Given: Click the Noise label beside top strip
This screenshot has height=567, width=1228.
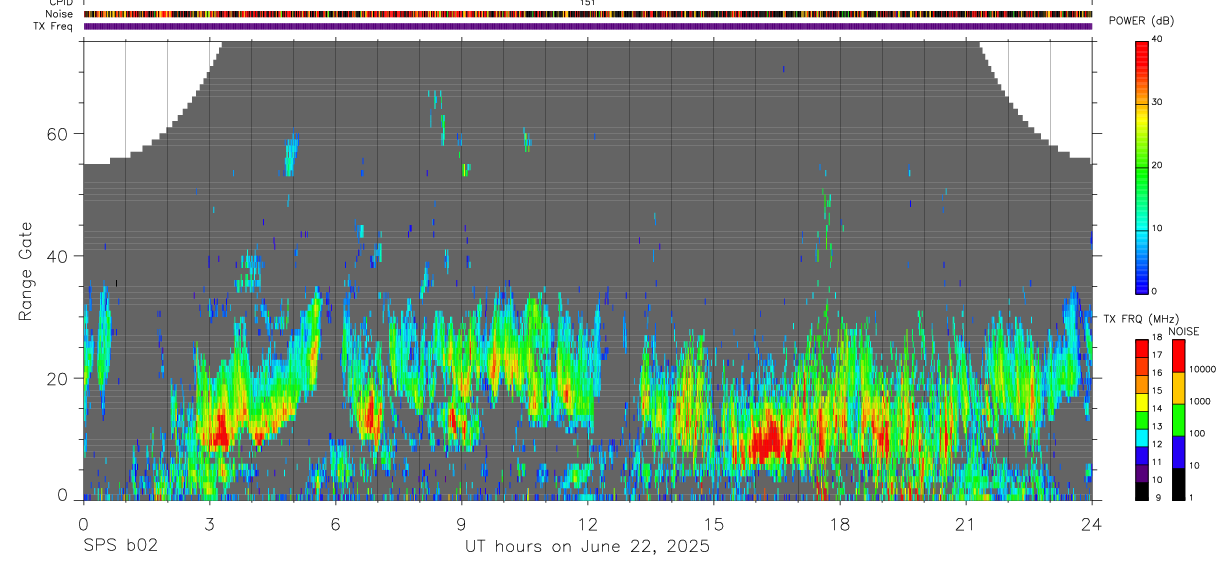Looking at the screenshot, I should (60, 14).
